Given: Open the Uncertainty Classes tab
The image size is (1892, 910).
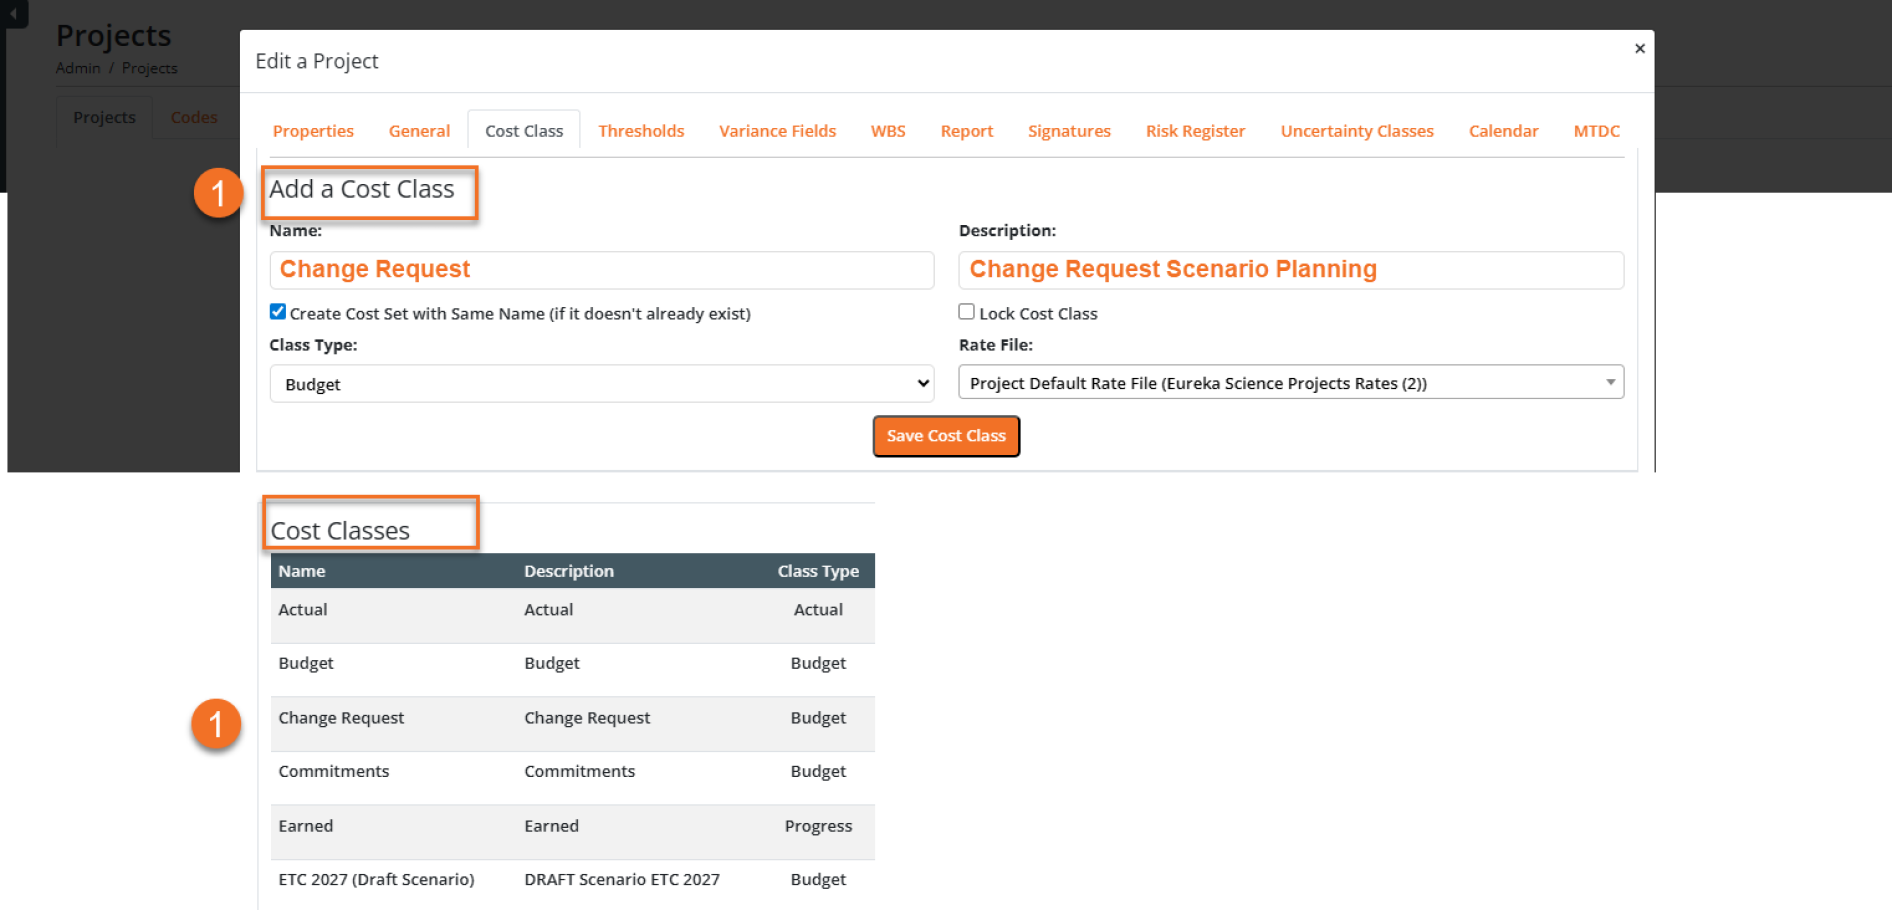Looking at the screenshot, I should point(1357,131).
